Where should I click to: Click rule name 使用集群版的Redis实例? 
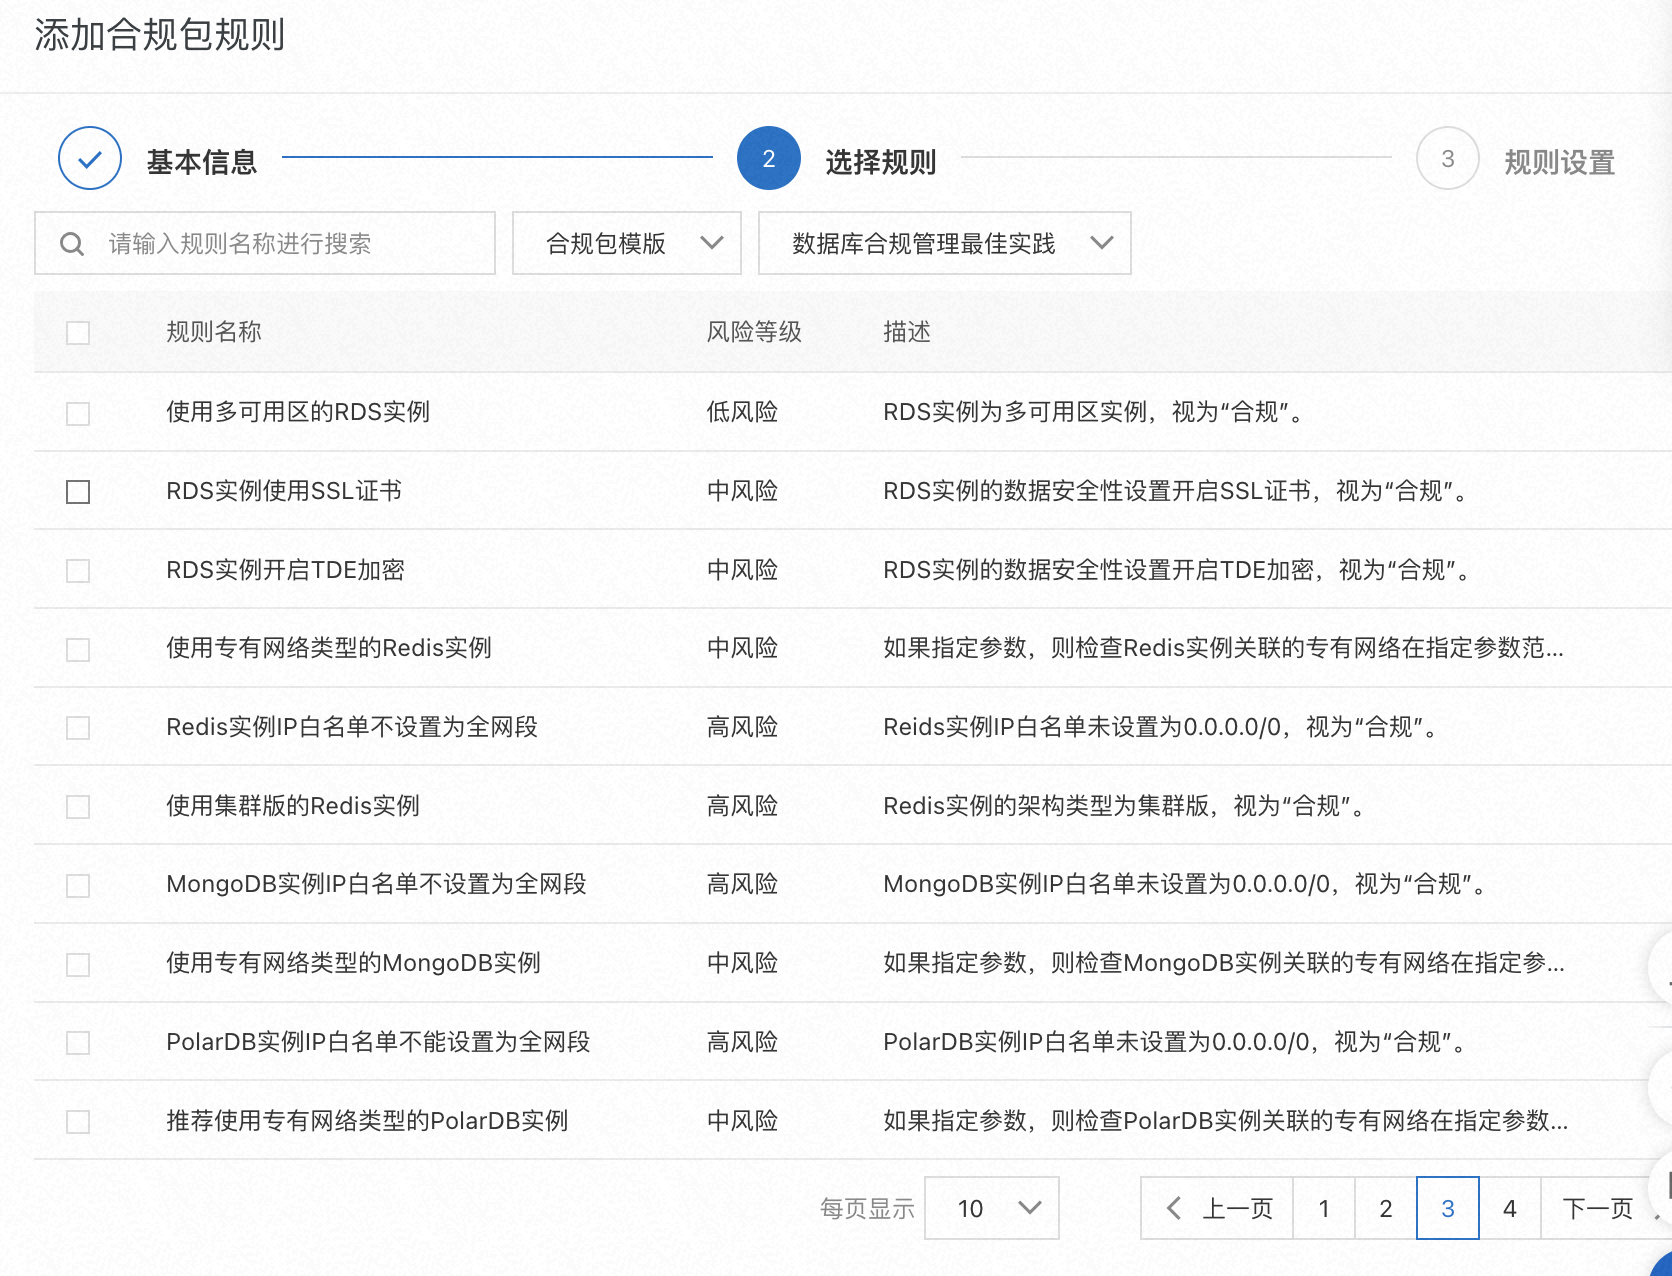293,806
